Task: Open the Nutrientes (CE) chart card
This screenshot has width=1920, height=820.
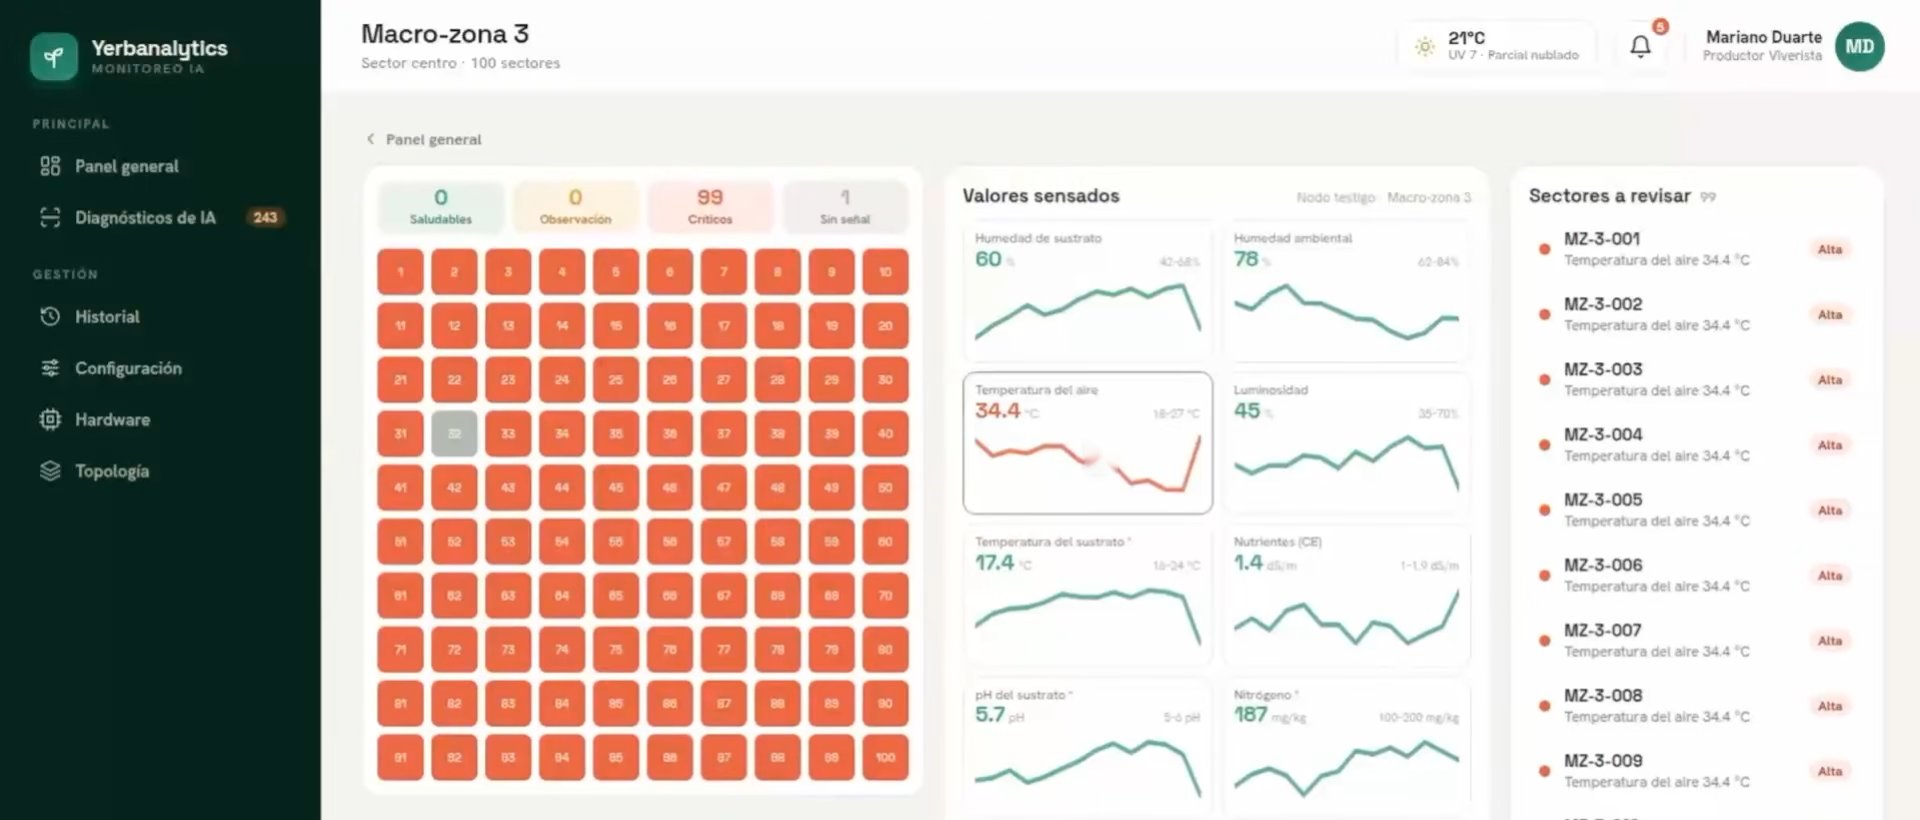Action: point(1347,595)
